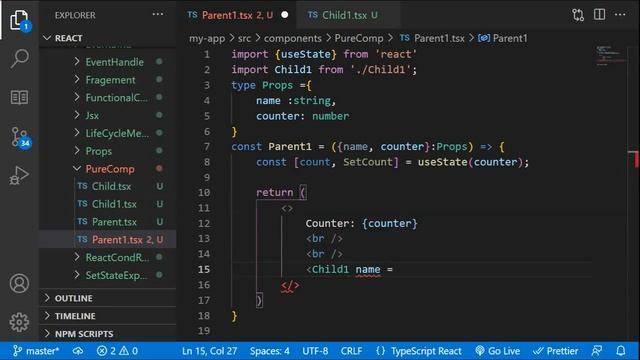Change indentation via Spaces: 4

pos(269,351)
